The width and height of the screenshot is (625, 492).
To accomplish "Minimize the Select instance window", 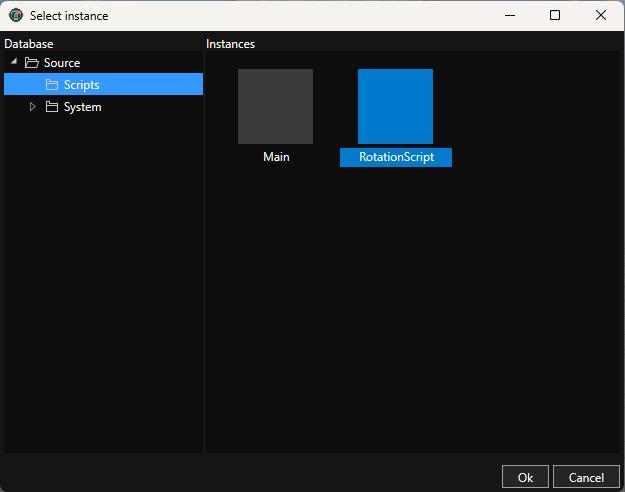I will pyautogui.click(x=510, y=16).
